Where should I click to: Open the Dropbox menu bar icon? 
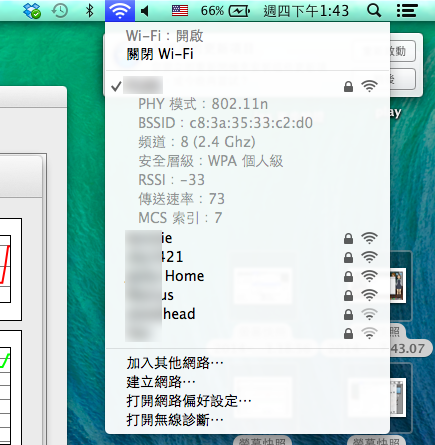[x=32, y=11]
